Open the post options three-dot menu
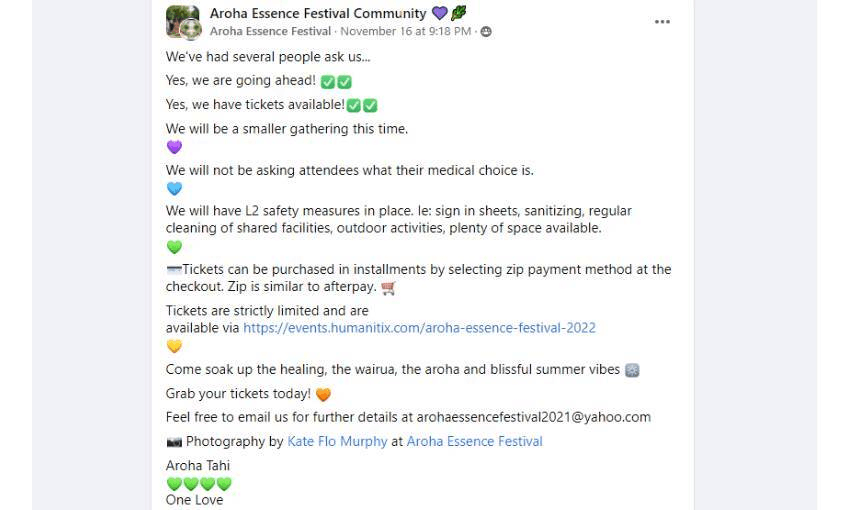 pos(662,22)
